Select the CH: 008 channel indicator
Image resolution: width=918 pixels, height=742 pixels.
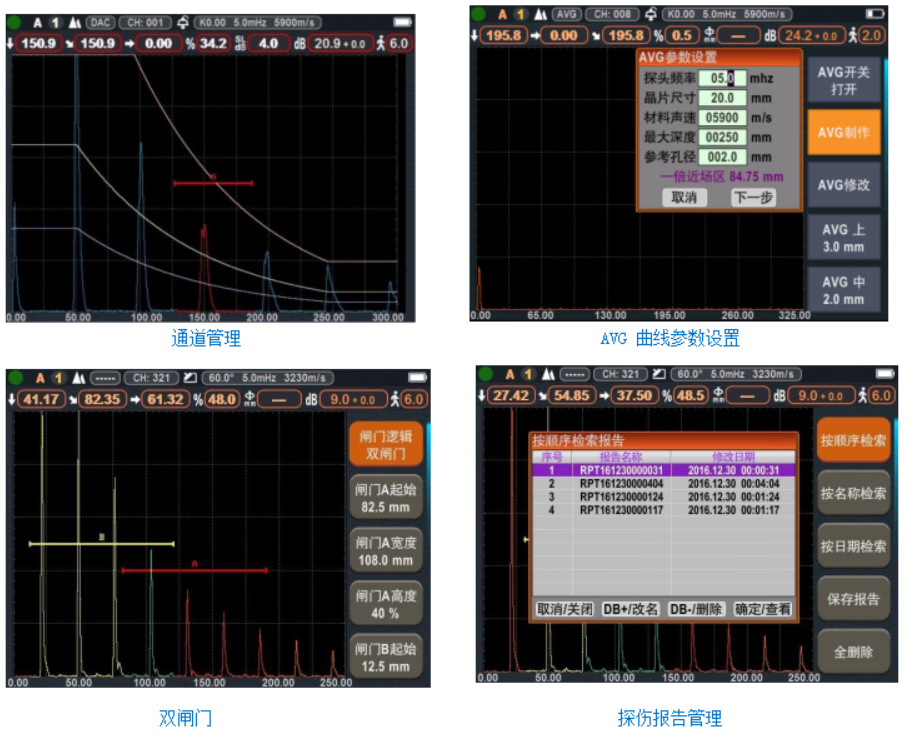click(x=612, y=14)
